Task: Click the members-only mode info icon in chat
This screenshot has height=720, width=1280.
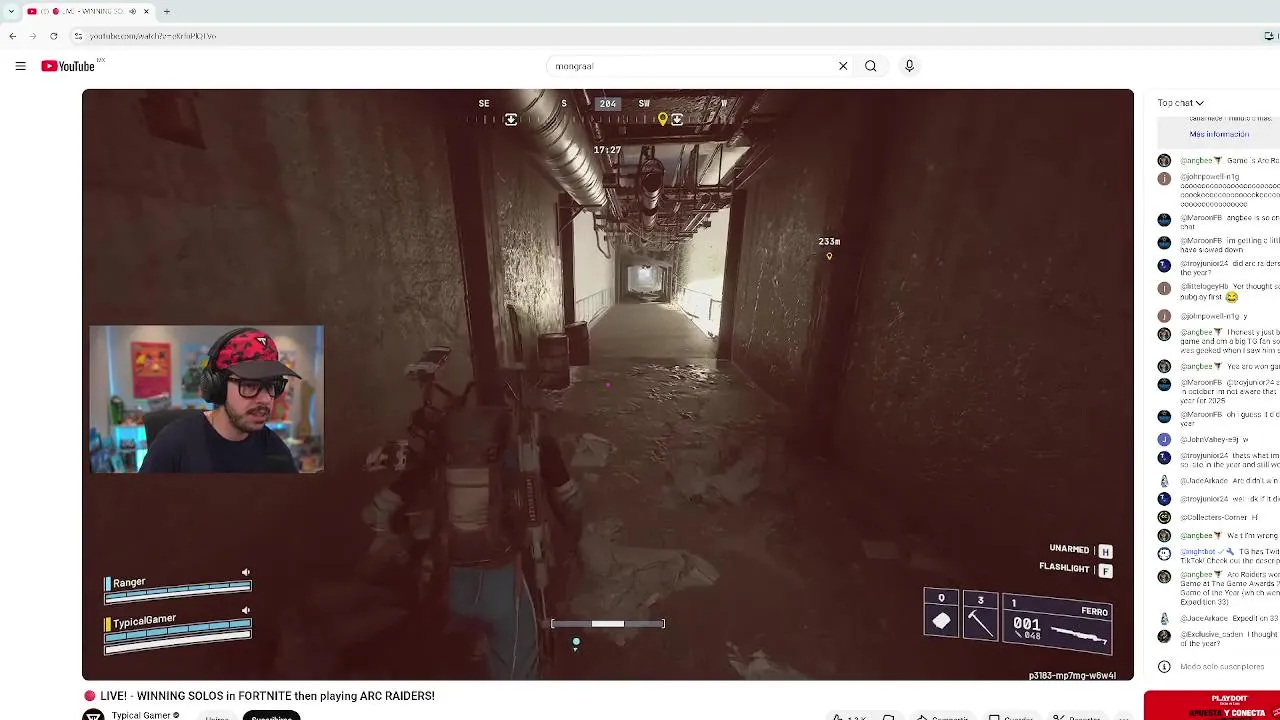Action: [1164, 667]
